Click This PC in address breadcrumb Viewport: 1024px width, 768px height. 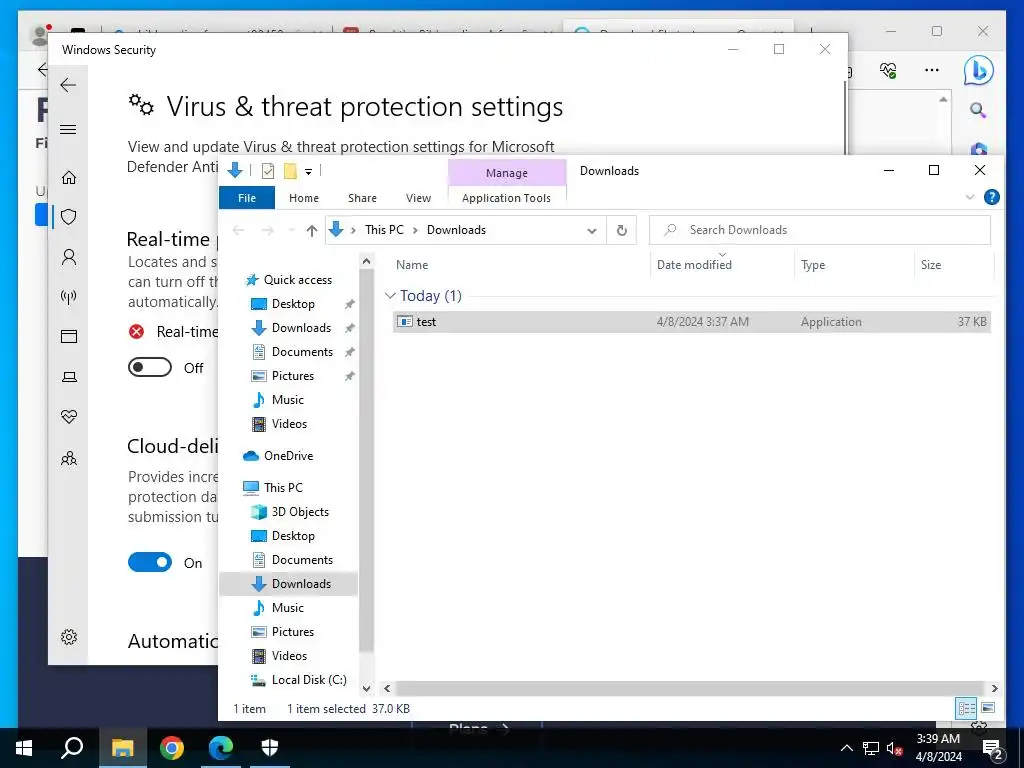(x=384, y=230)
